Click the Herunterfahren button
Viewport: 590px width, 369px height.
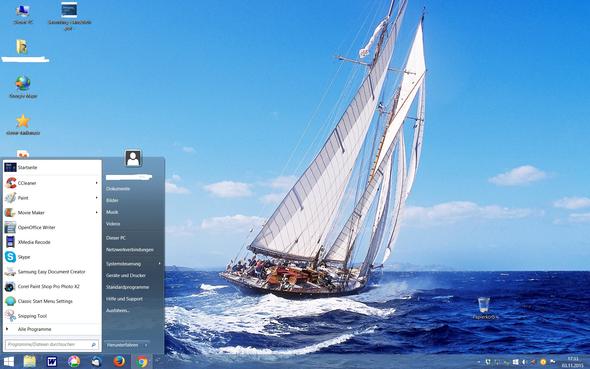[123, 345]
